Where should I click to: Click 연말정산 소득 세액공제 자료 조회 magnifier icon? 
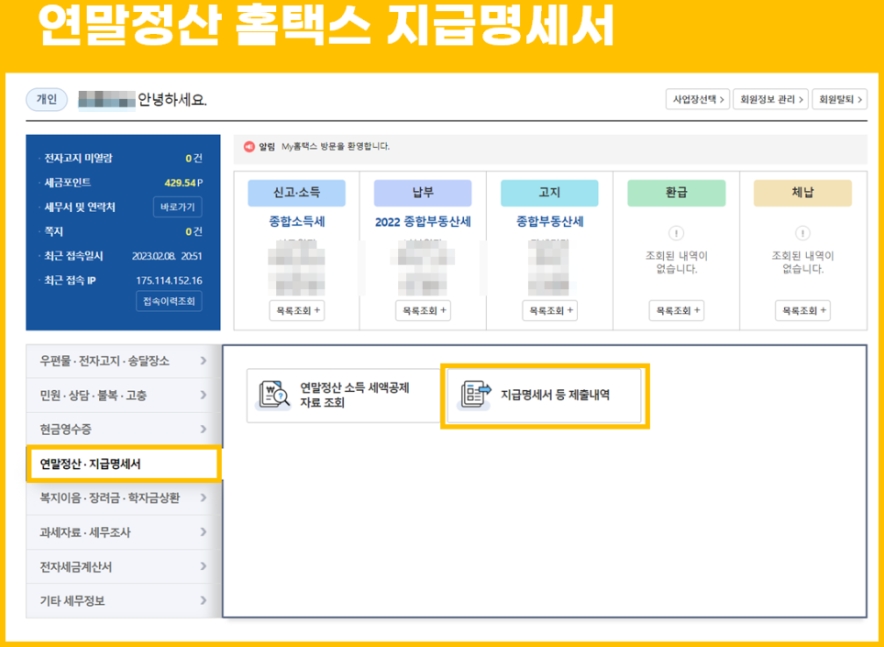pos(283,396)
